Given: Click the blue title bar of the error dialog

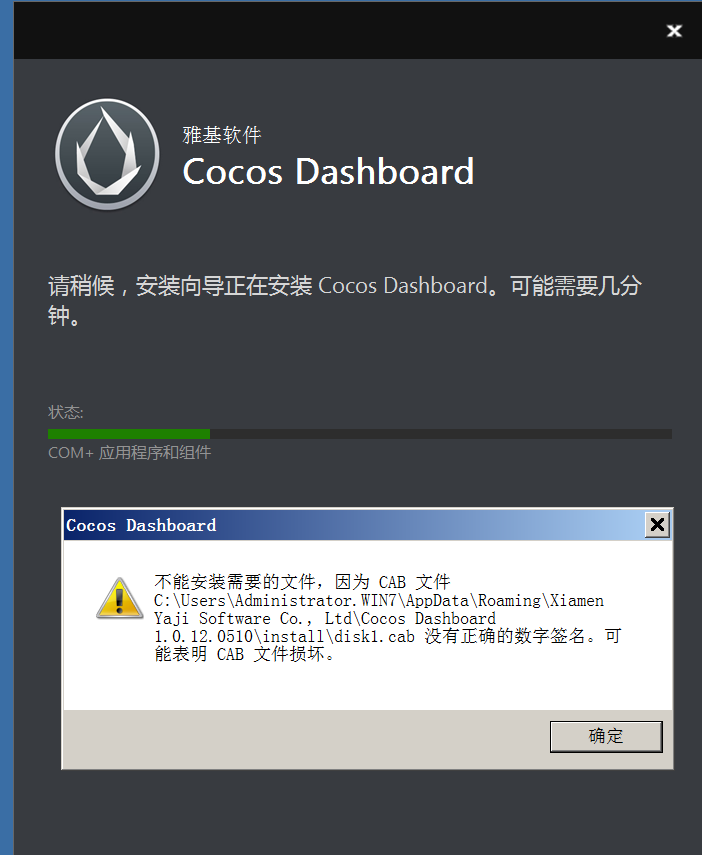Looking at the screenshot, I should (355, 525).
